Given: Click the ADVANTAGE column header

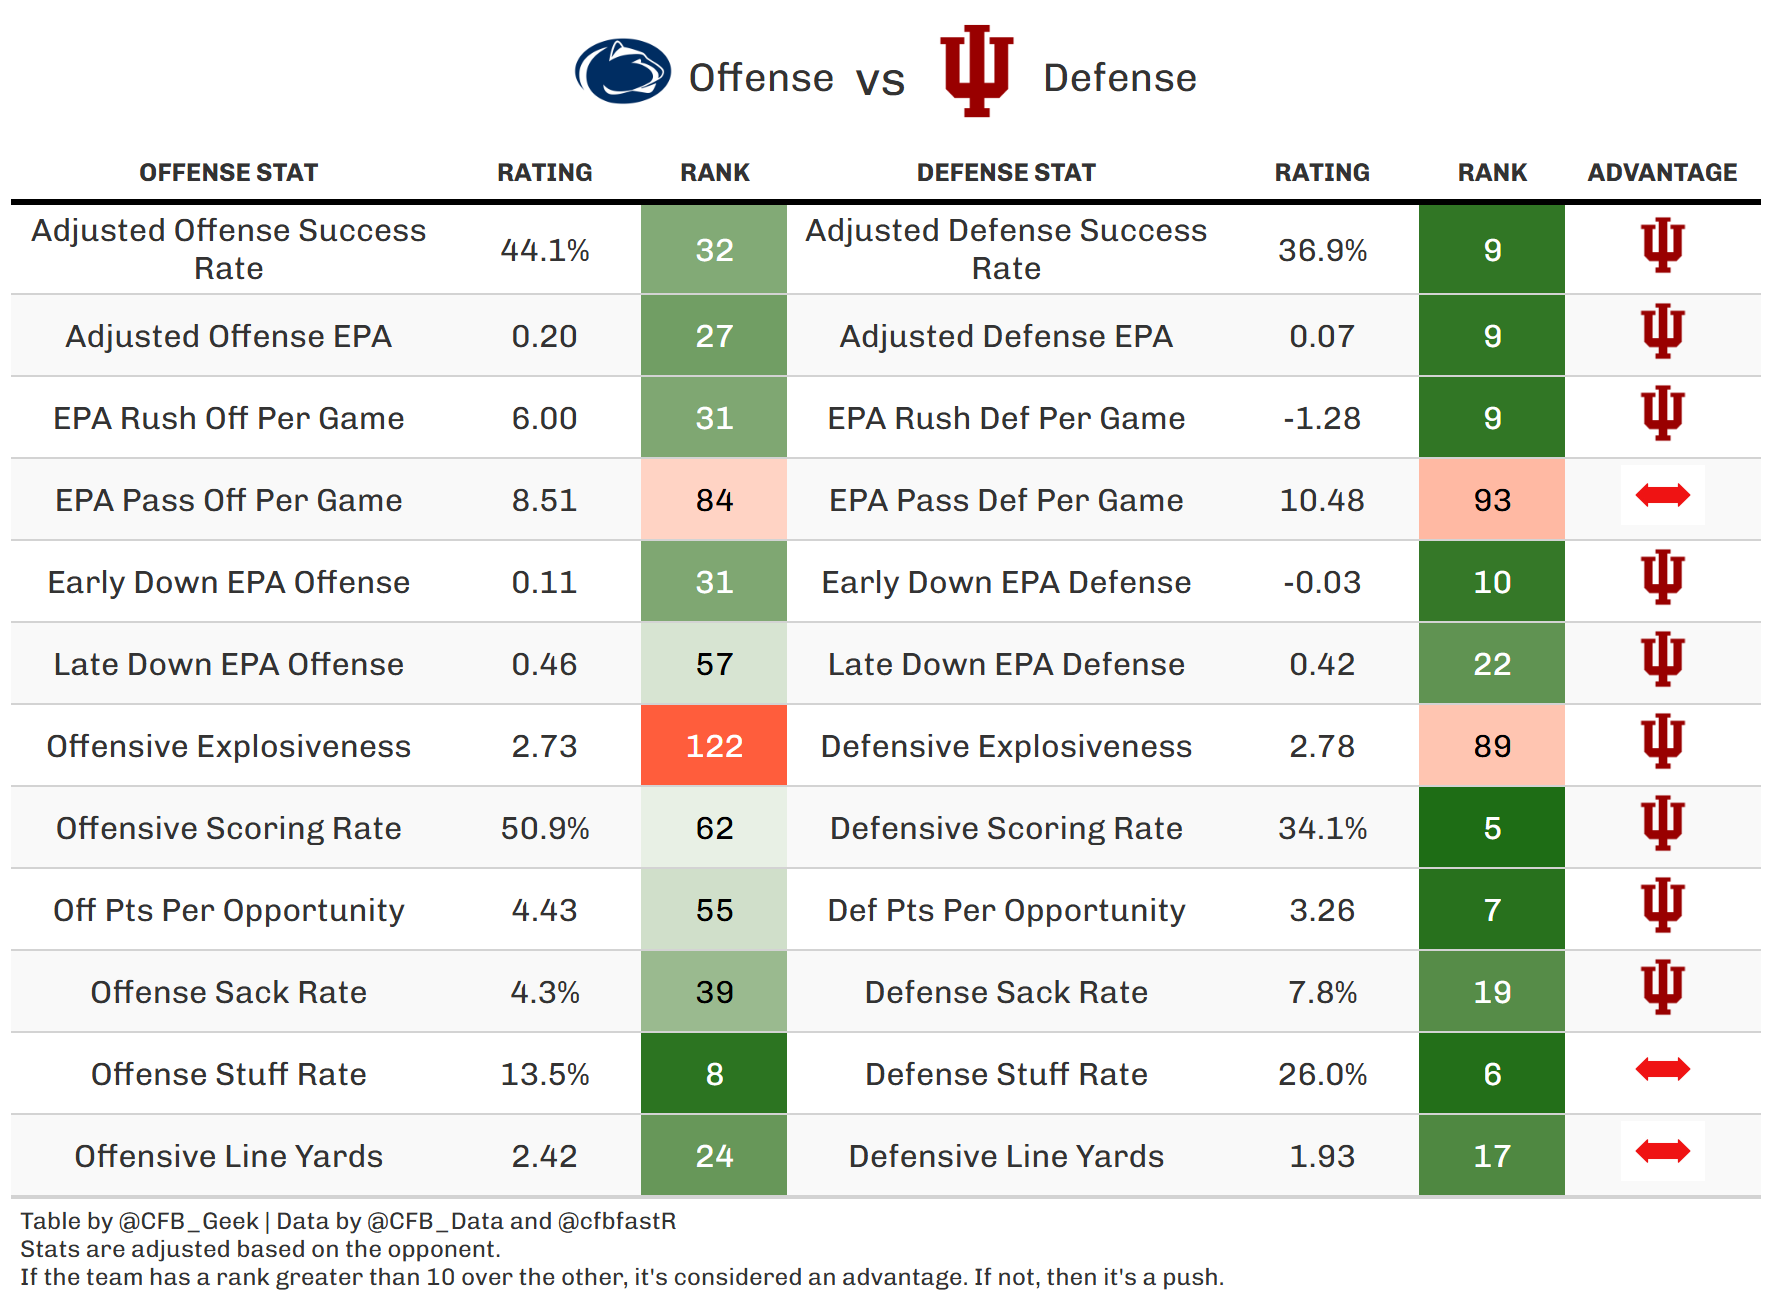Looking at the screenshot, I should [x=1662, y=173].
